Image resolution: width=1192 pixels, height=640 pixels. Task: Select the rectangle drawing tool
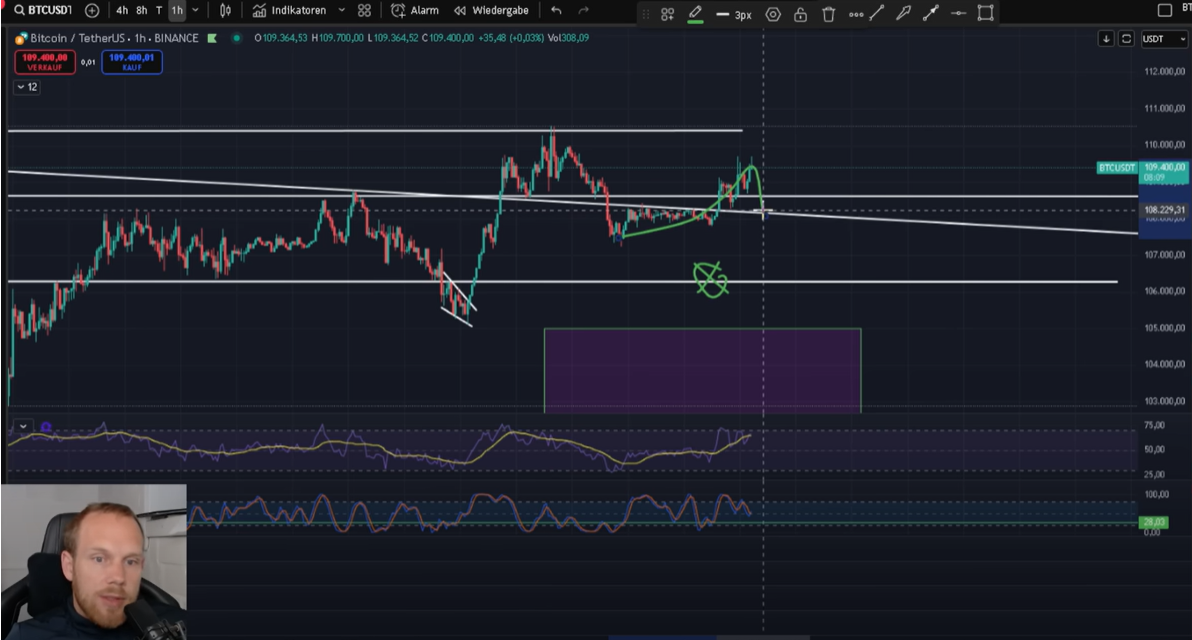click(x=985, y=13)
